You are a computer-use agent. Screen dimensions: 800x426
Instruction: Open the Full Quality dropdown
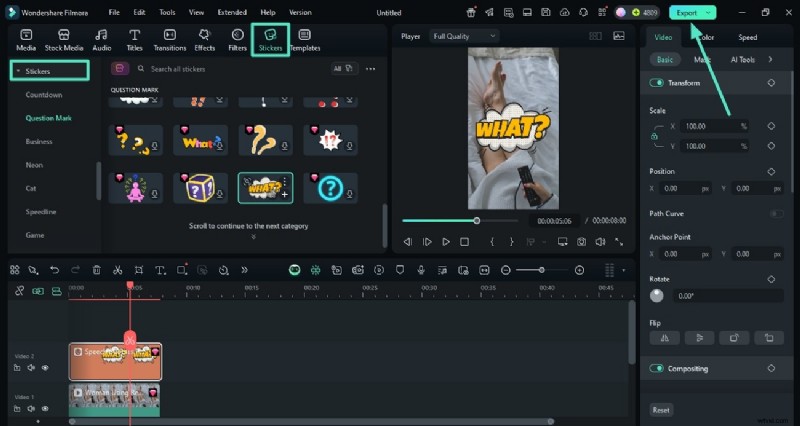coord(463,36)
